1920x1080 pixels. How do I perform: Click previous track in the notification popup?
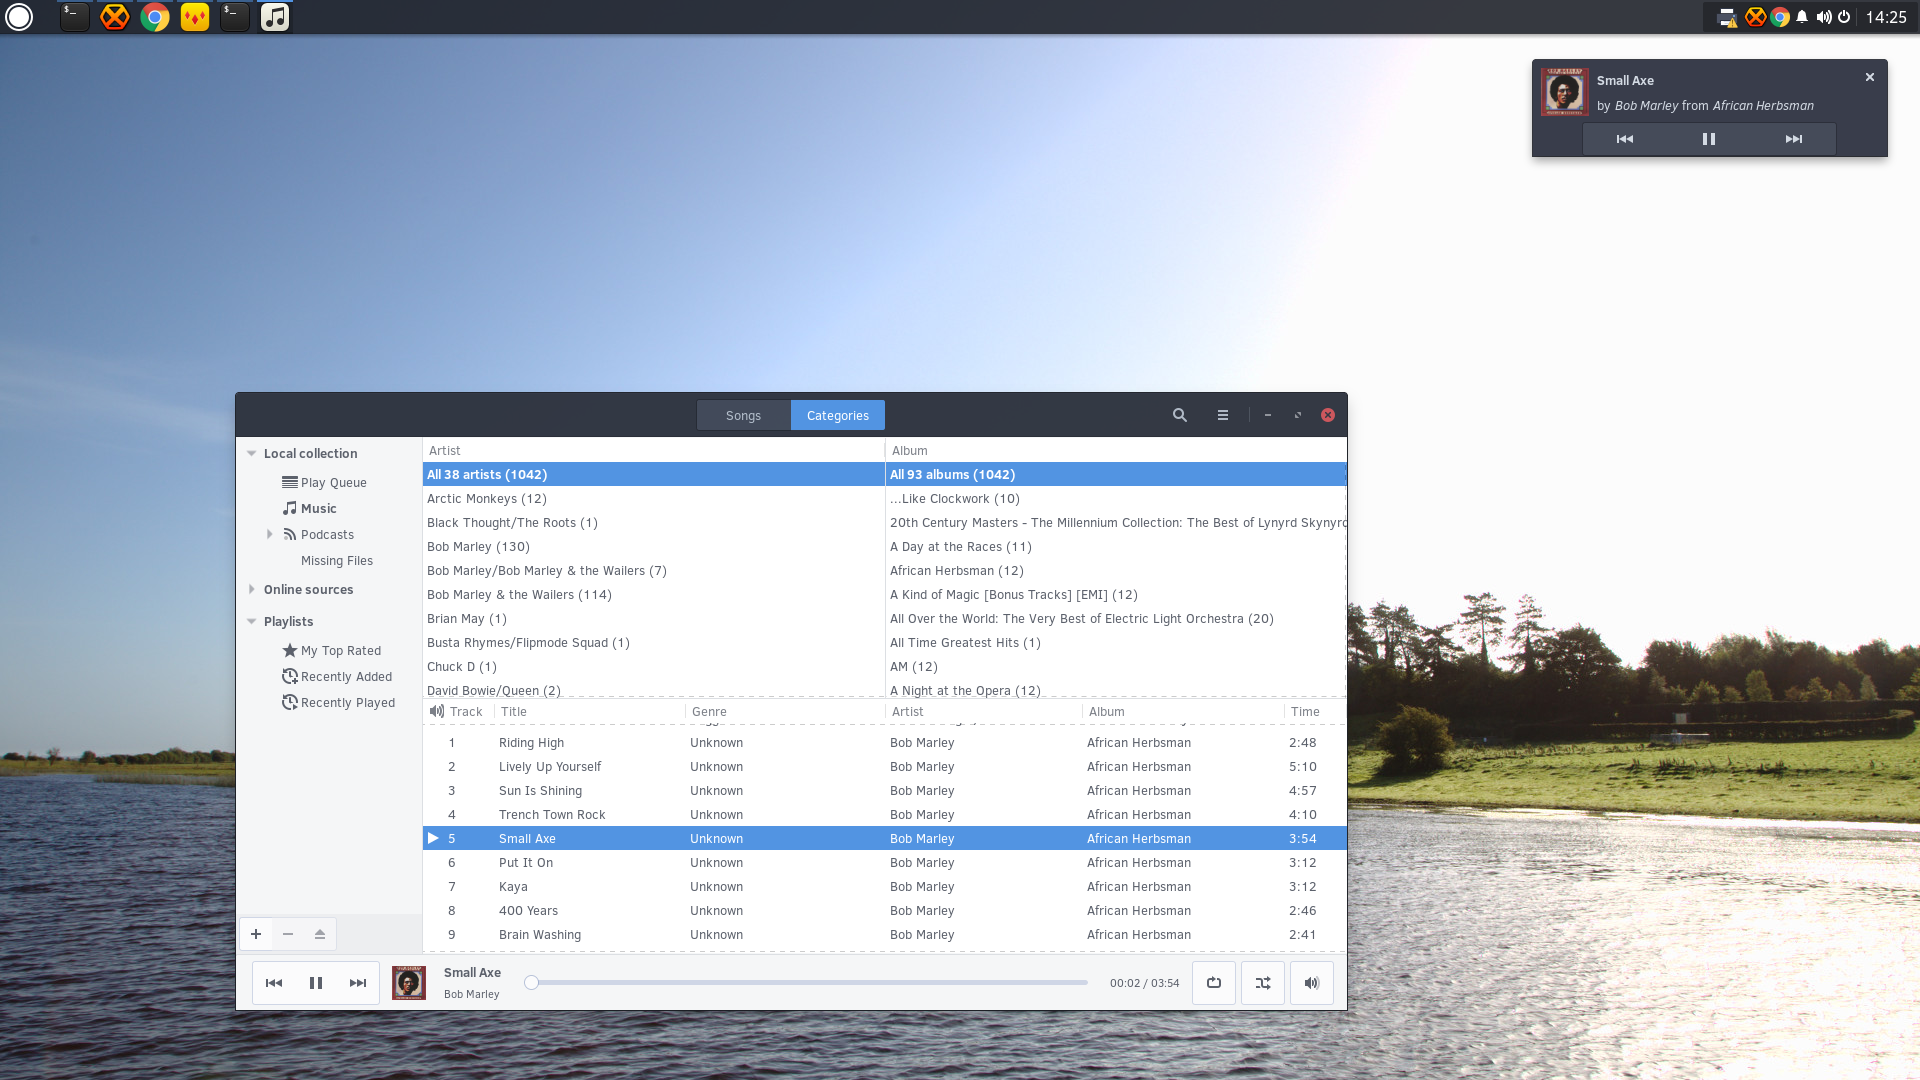[1625, 139]
